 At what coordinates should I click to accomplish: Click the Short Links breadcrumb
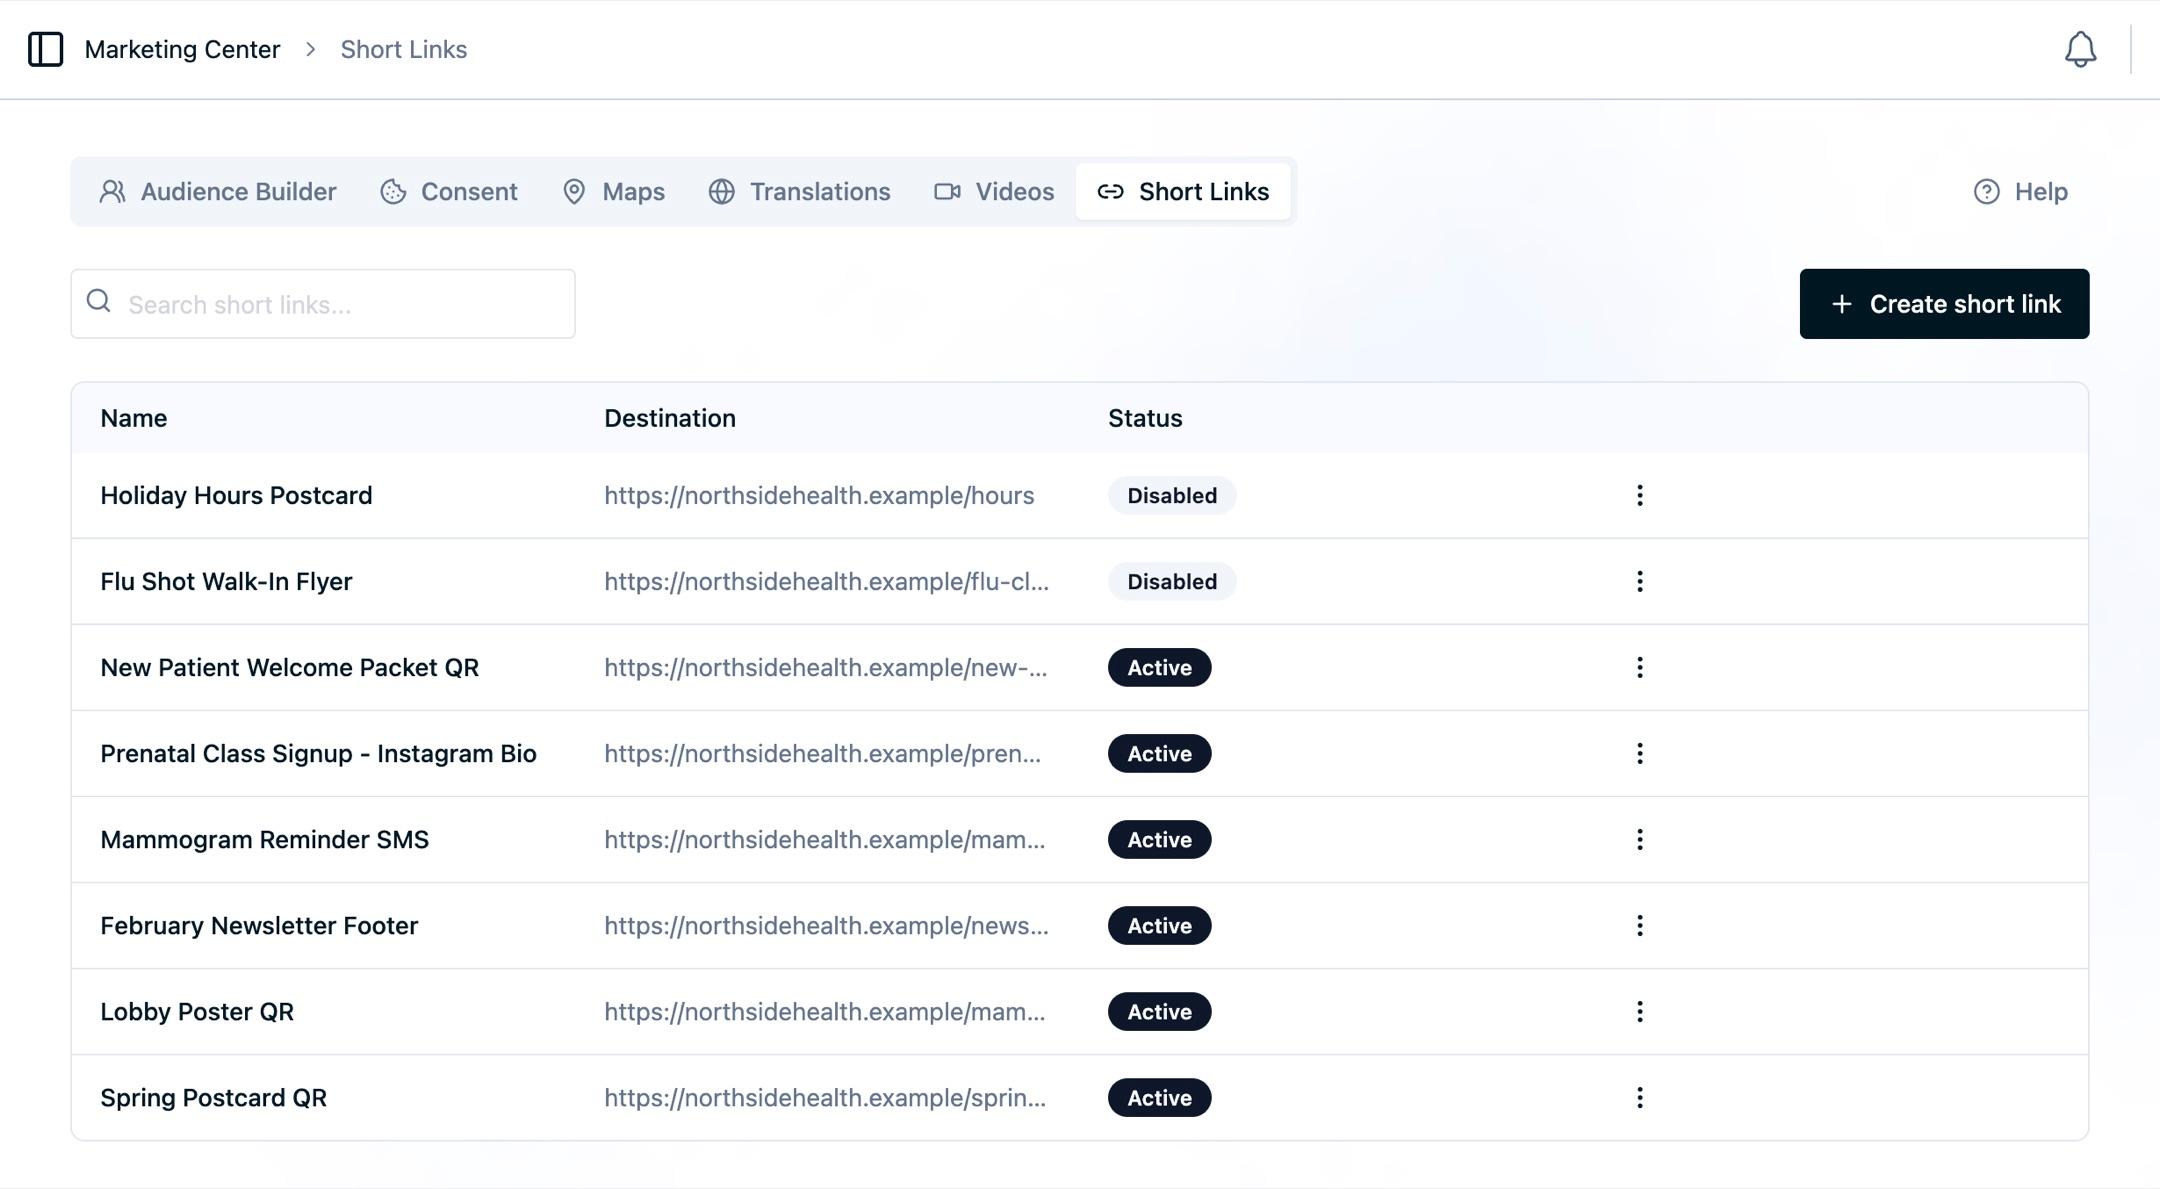click(404, 49)
